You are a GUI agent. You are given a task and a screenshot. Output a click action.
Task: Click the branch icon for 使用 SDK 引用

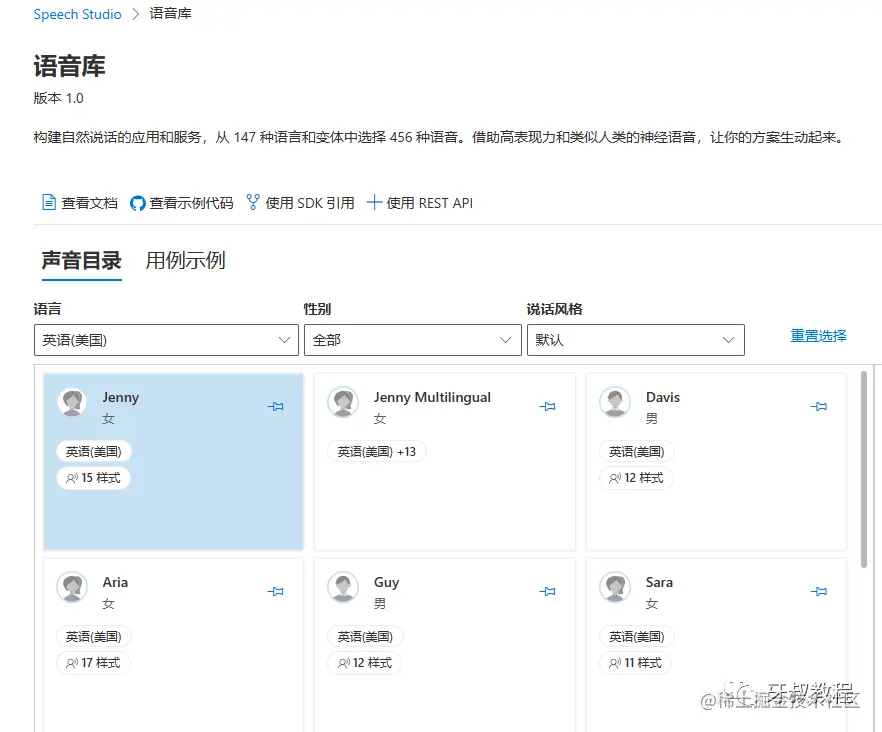253,202
